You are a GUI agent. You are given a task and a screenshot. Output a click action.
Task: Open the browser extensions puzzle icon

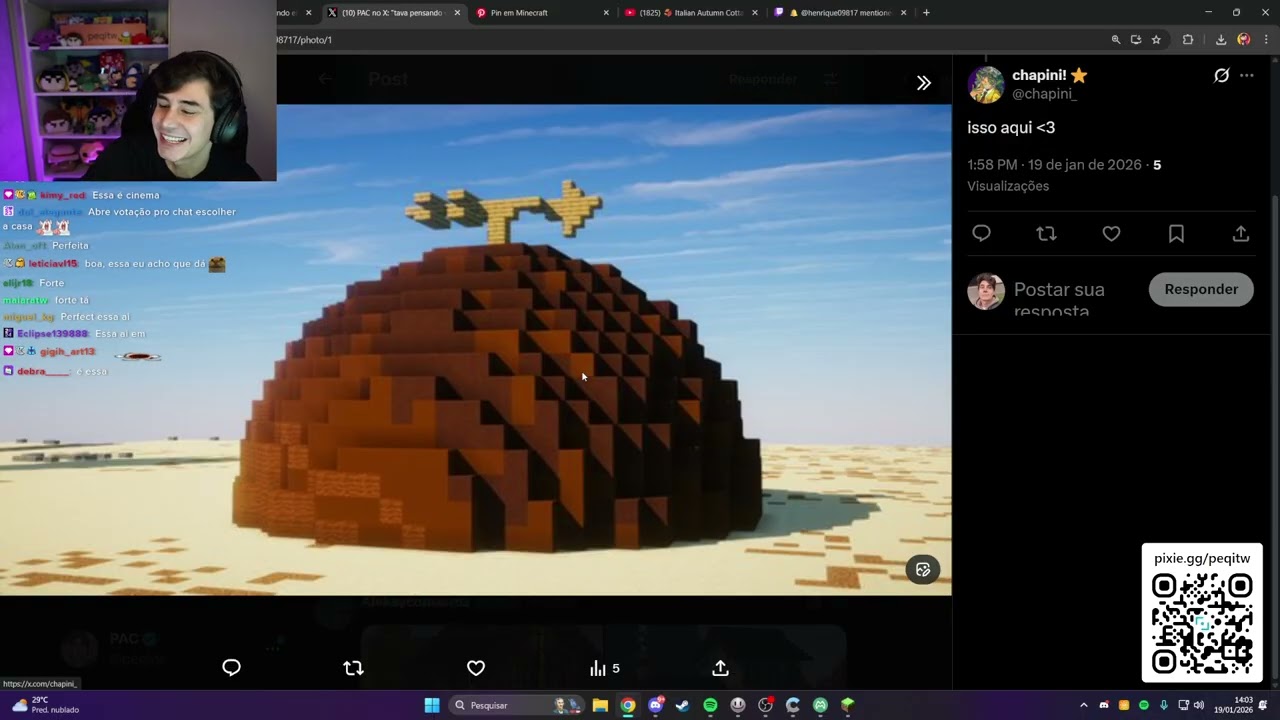(x=1188, y=40)
